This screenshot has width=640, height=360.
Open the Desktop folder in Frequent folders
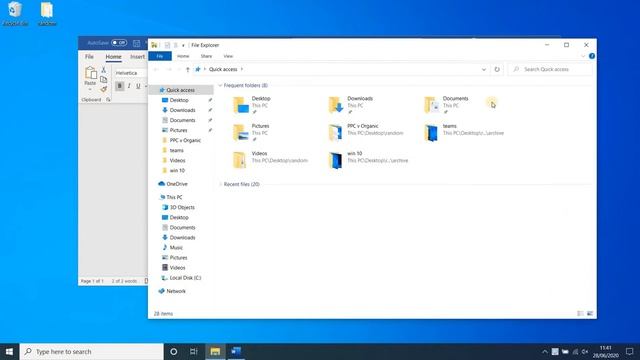click(252, 105)
